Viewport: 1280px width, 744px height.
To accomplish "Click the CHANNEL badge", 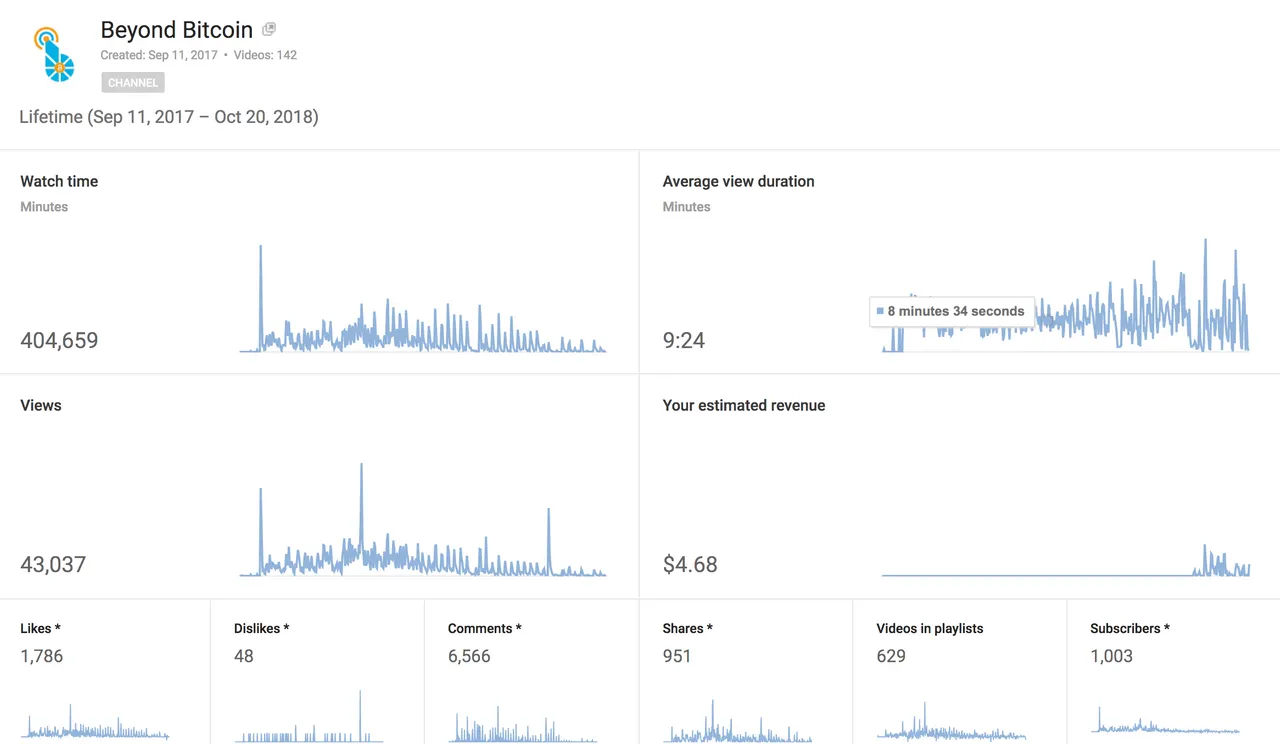I will (133, 83).
